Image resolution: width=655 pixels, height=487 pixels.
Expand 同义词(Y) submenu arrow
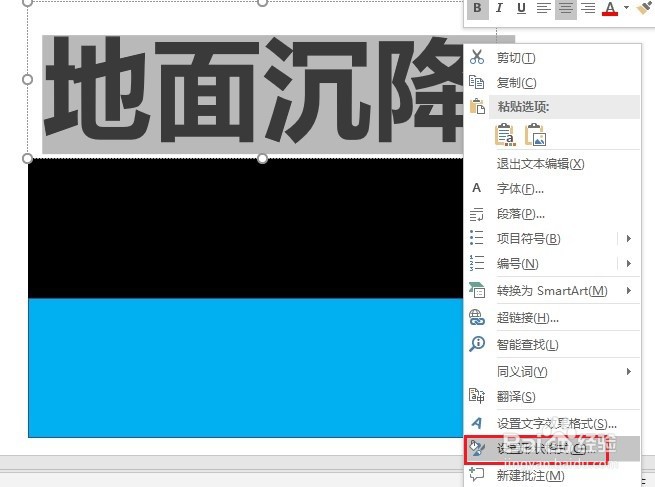[628, 371]
